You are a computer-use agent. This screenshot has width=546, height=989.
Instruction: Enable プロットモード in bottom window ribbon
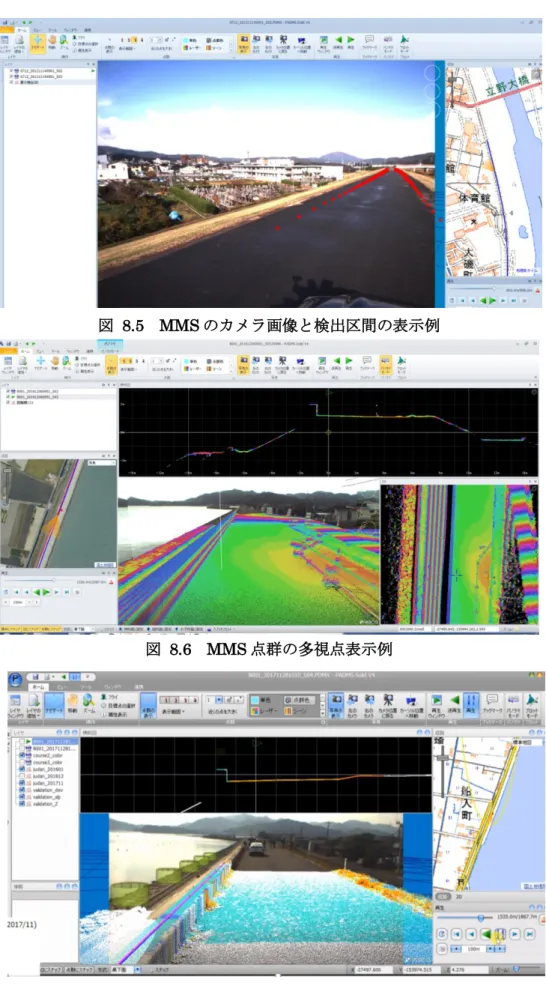tap(531, 706)
